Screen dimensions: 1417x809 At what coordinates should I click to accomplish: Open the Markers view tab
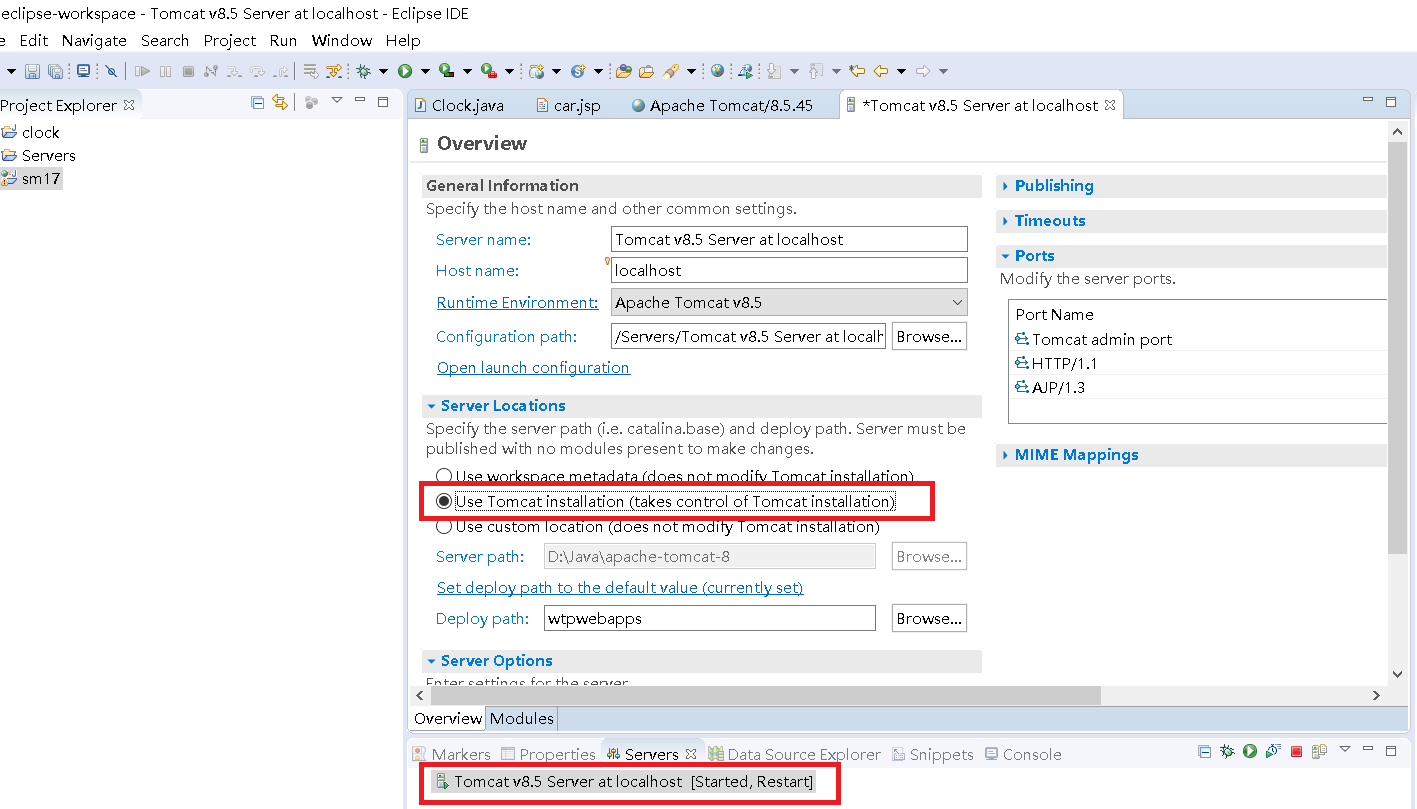pyautogui.click(x=451, y=754)
